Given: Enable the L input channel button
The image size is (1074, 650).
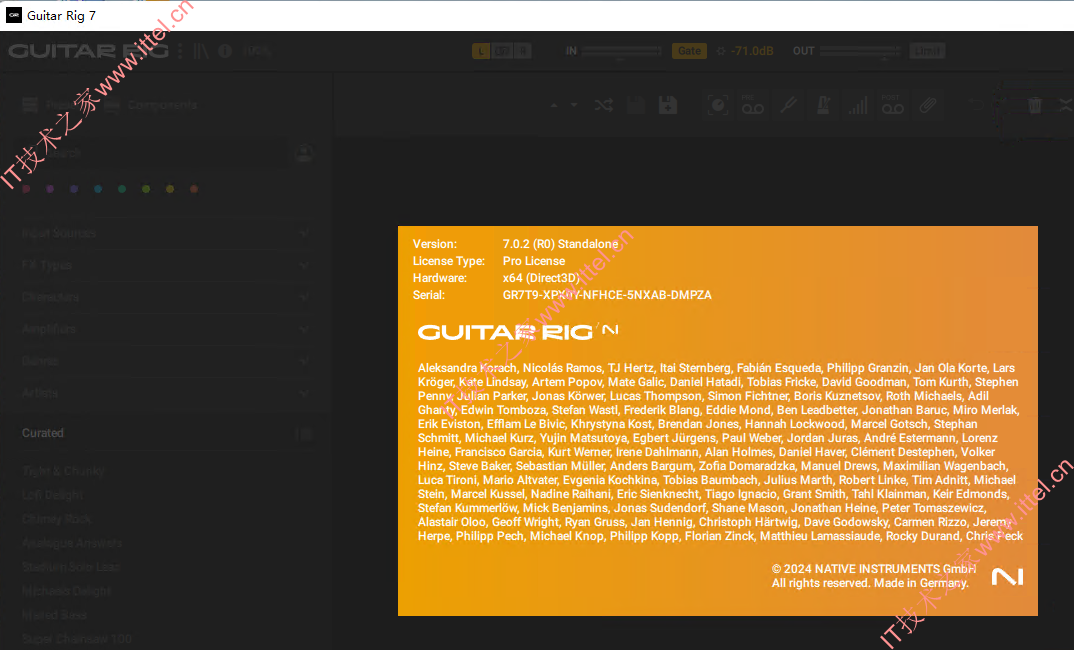Looking at the screenshot, I should pos(481,51).
